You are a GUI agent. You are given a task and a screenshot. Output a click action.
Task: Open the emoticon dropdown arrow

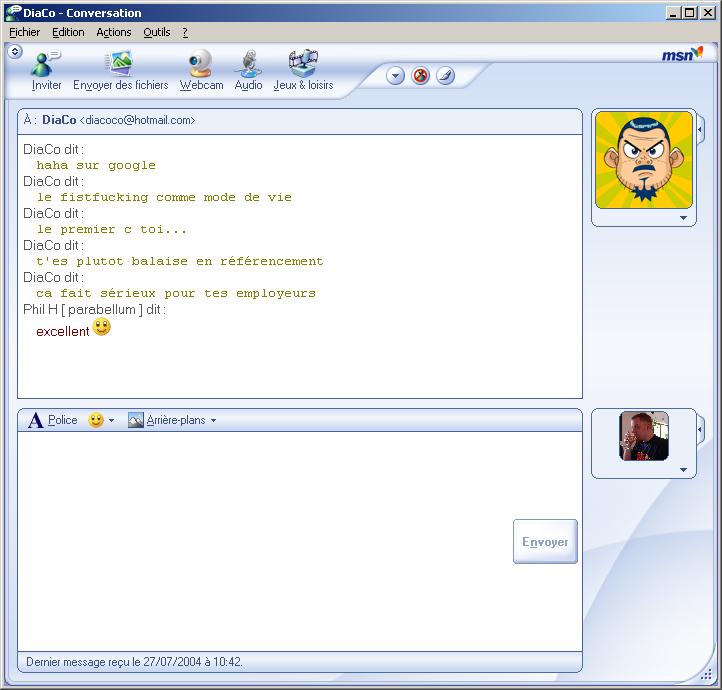coord(111,420)
